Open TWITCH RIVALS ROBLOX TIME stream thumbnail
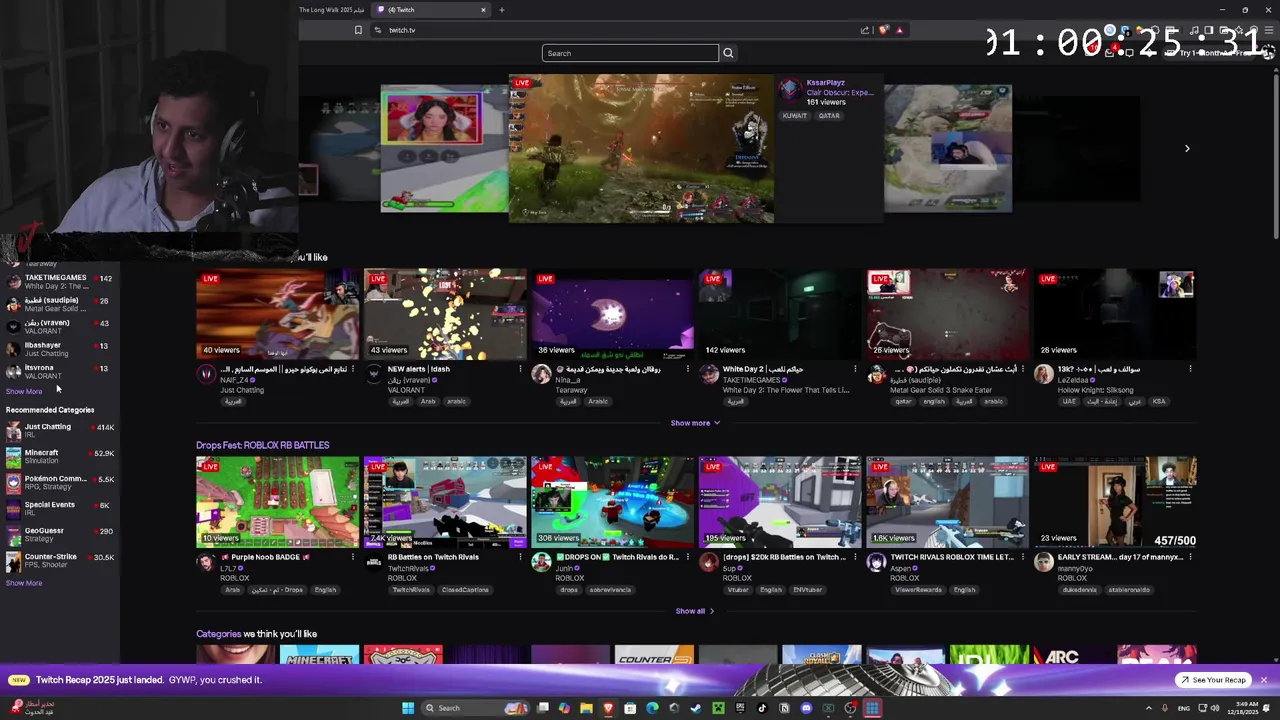Screen dimensions: 1280x720 (947, 502)
